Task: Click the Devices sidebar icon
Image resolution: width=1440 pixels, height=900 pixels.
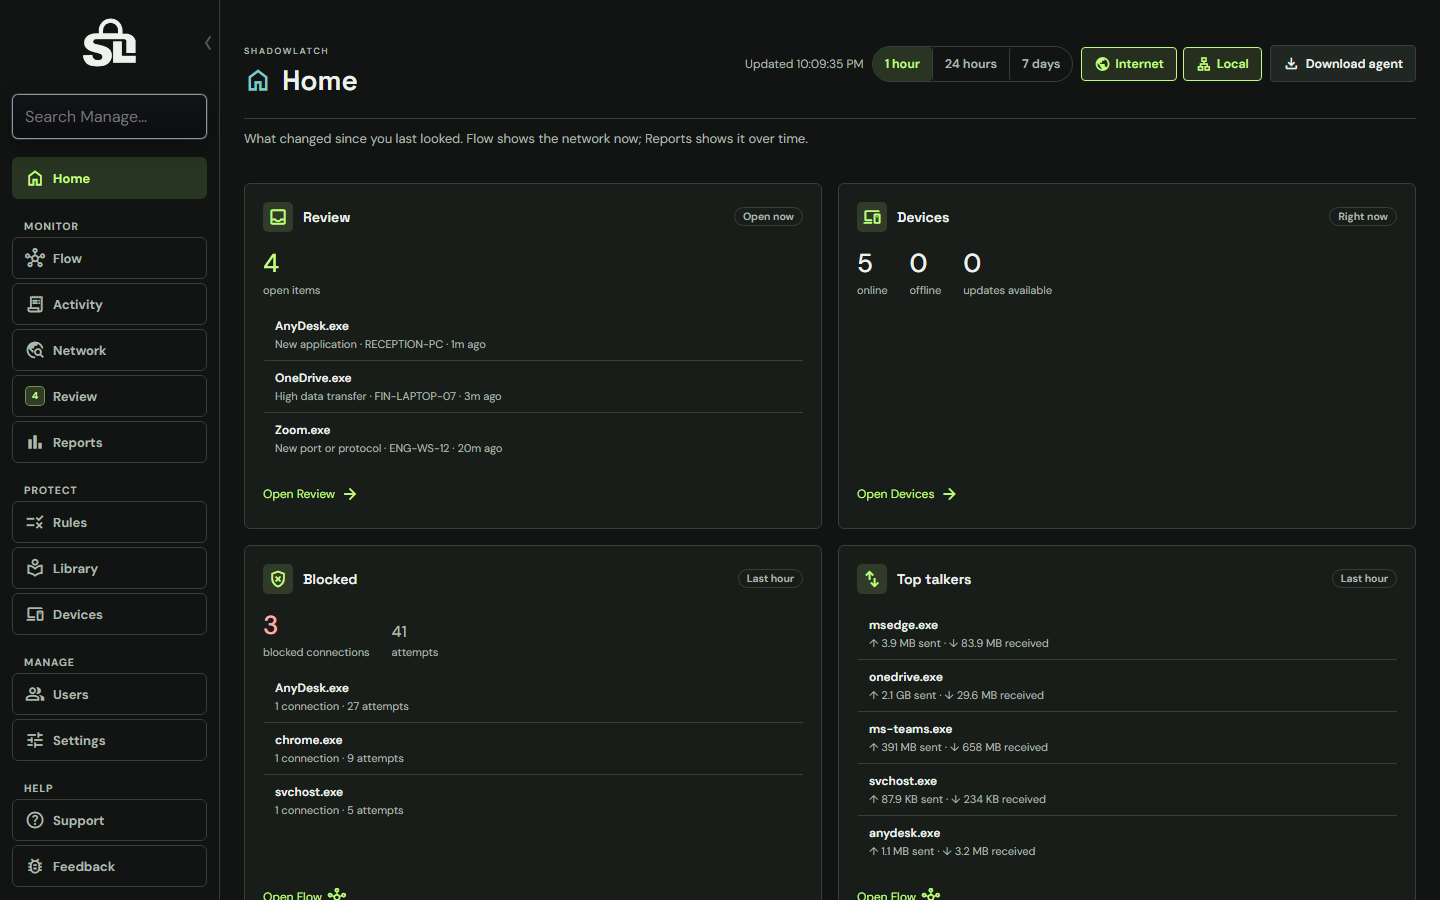Action: point(35,614)
